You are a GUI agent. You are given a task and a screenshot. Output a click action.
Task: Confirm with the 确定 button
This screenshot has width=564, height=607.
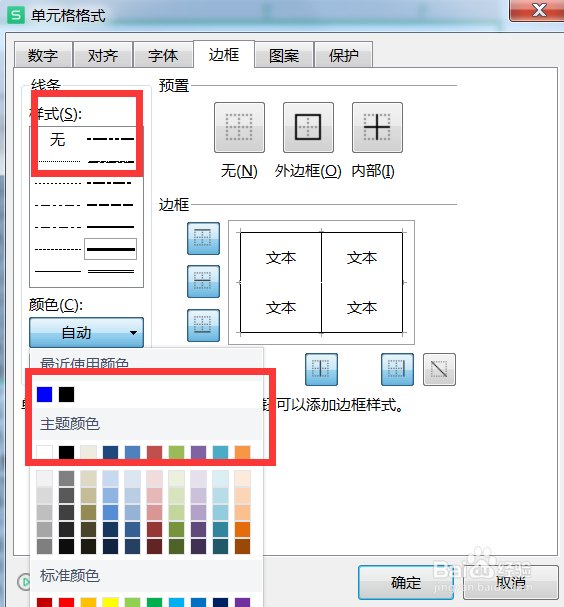pyautogui.click(x=406, y=583)
